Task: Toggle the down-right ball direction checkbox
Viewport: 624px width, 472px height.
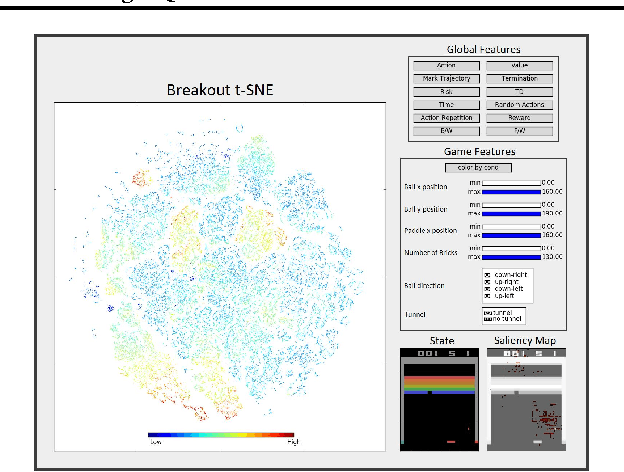Action: click(x=487, y=274)
